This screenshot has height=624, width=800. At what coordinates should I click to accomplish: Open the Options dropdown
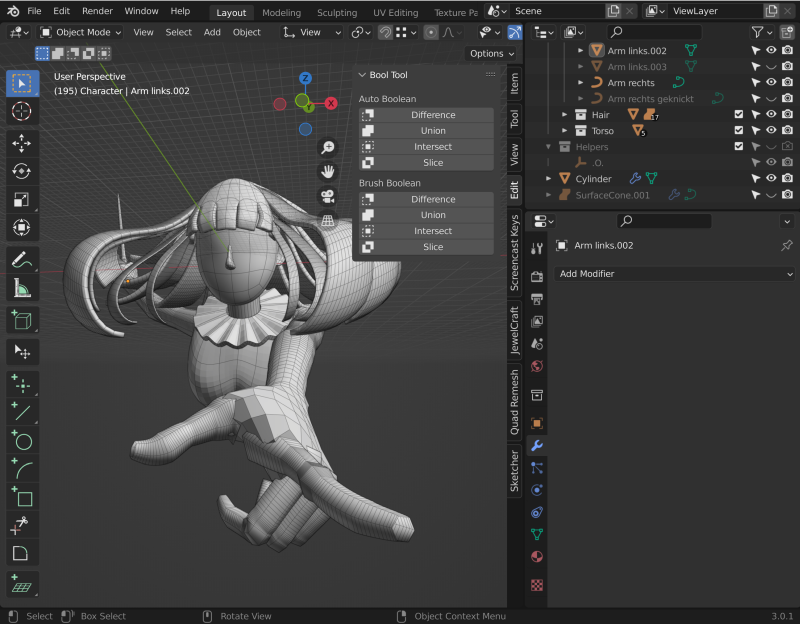tap(492, 54)
